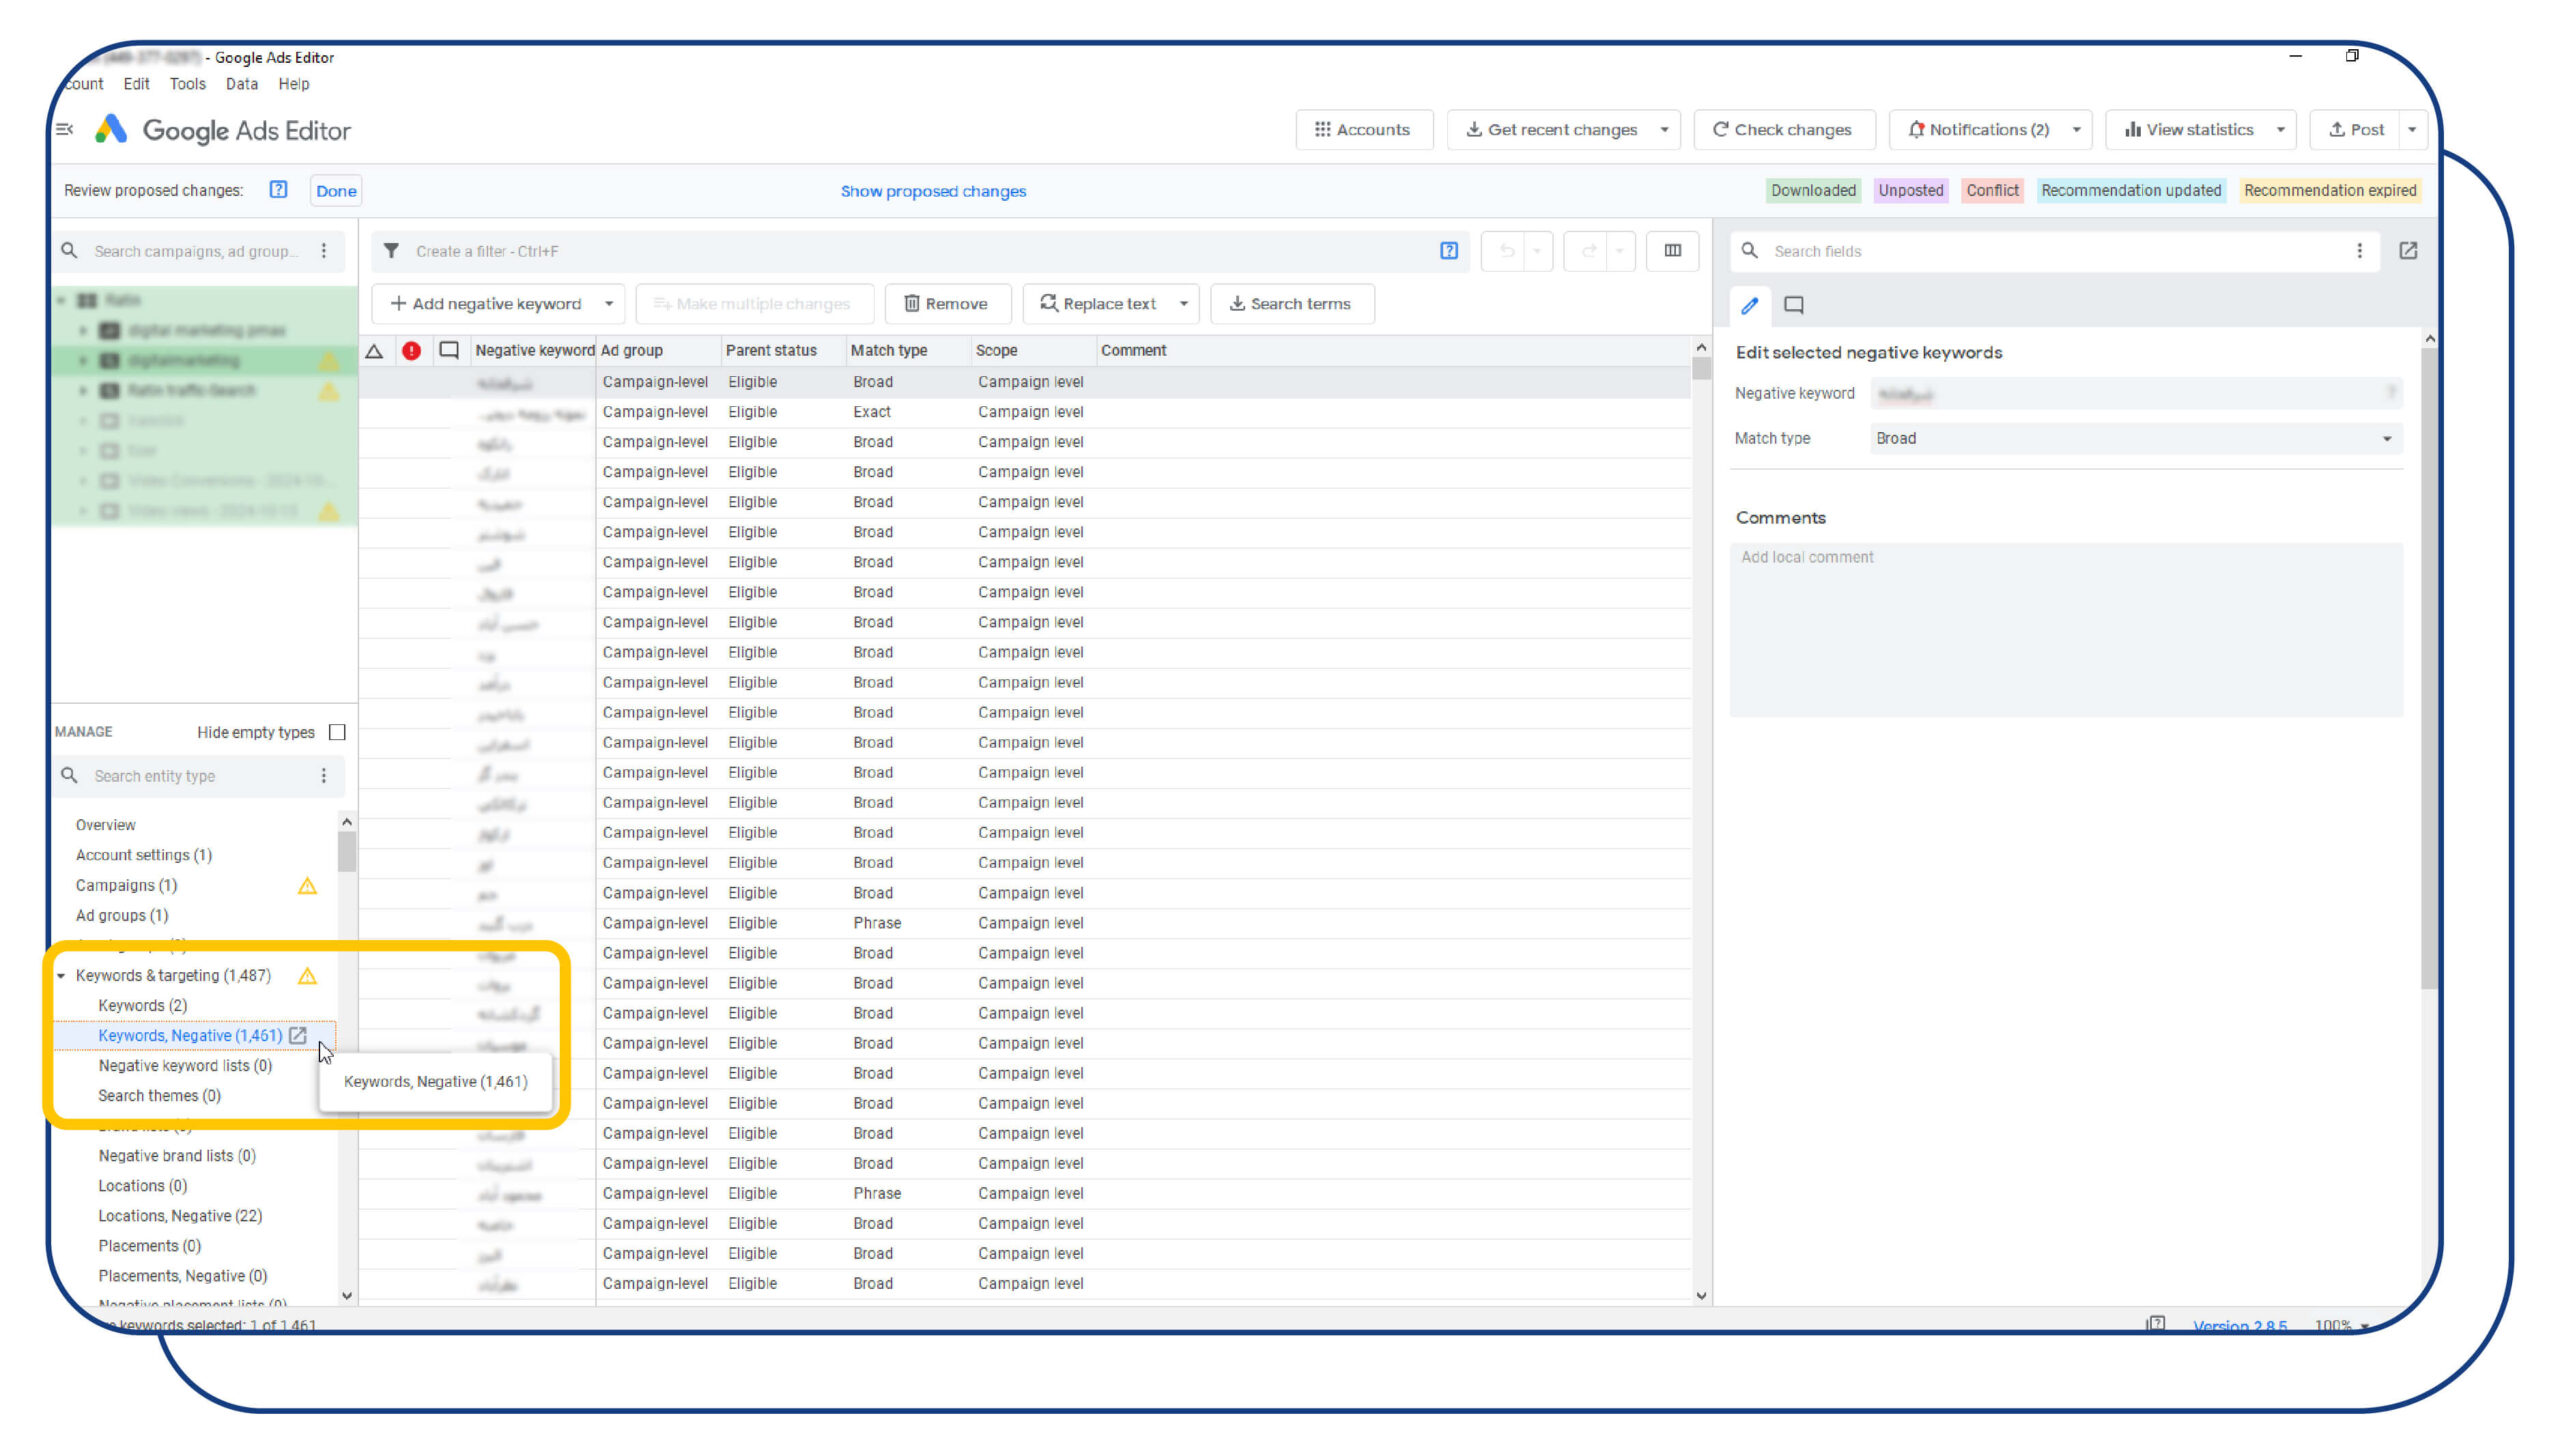Click Check changes button
The image size is (2560, 1448).
pos(1783,130)
